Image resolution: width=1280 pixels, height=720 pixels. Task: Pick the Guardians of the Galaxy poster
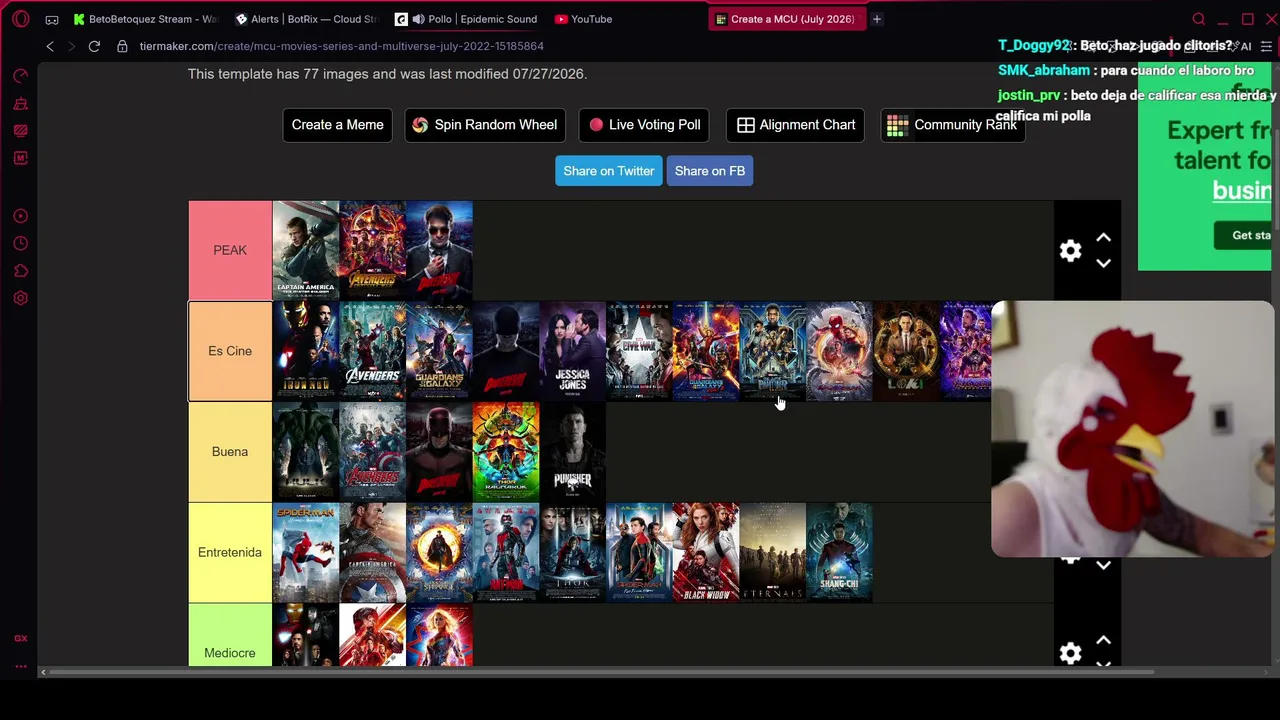click(x=439, y=351)
